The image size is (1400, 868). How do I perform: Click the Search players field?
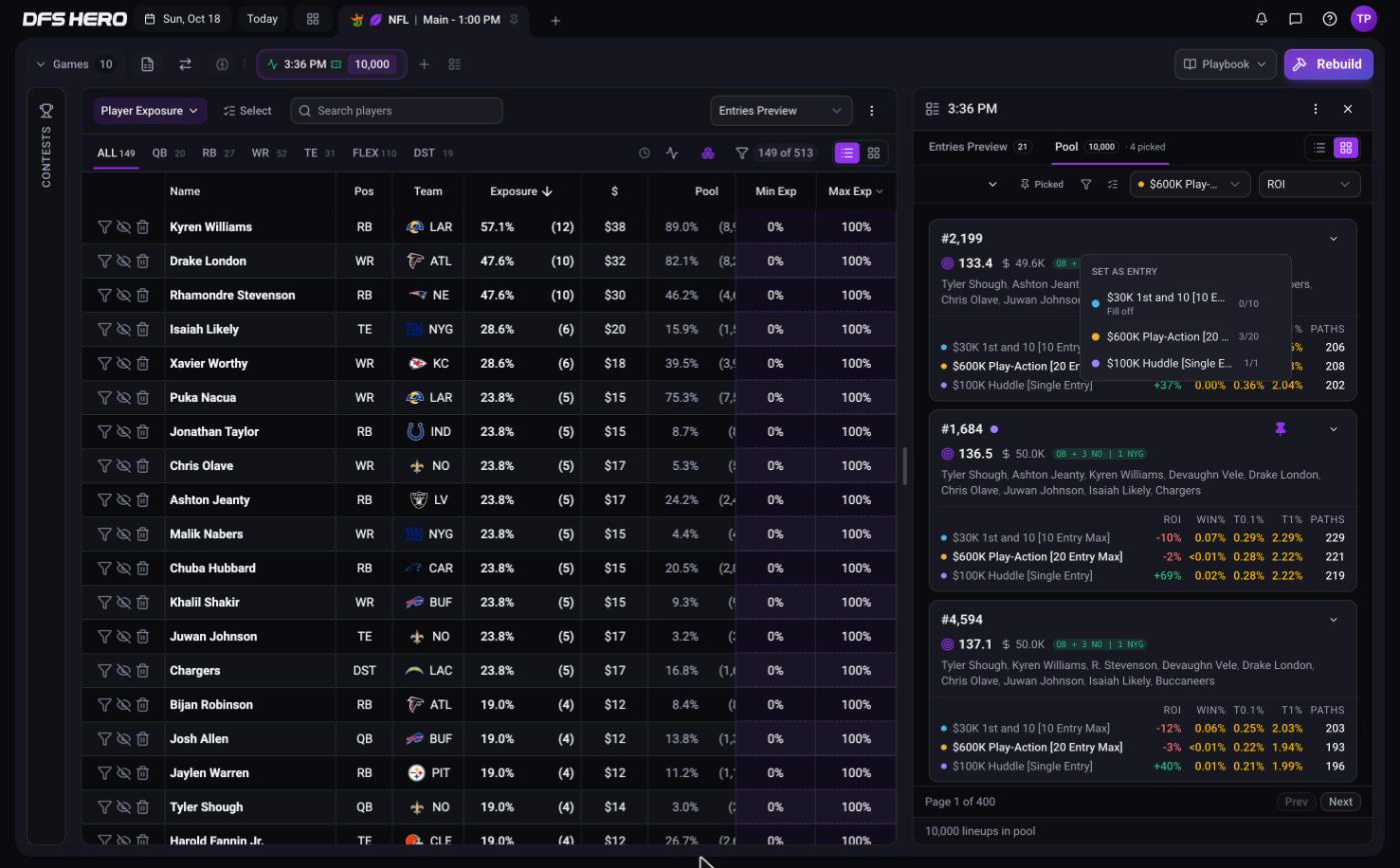396,111
